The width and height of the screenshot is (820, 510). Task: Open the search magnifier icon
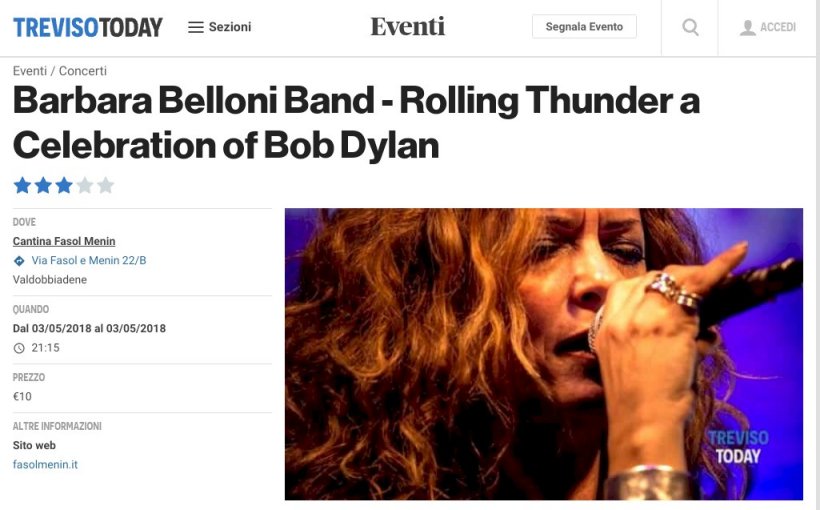[x=690, y=27]
